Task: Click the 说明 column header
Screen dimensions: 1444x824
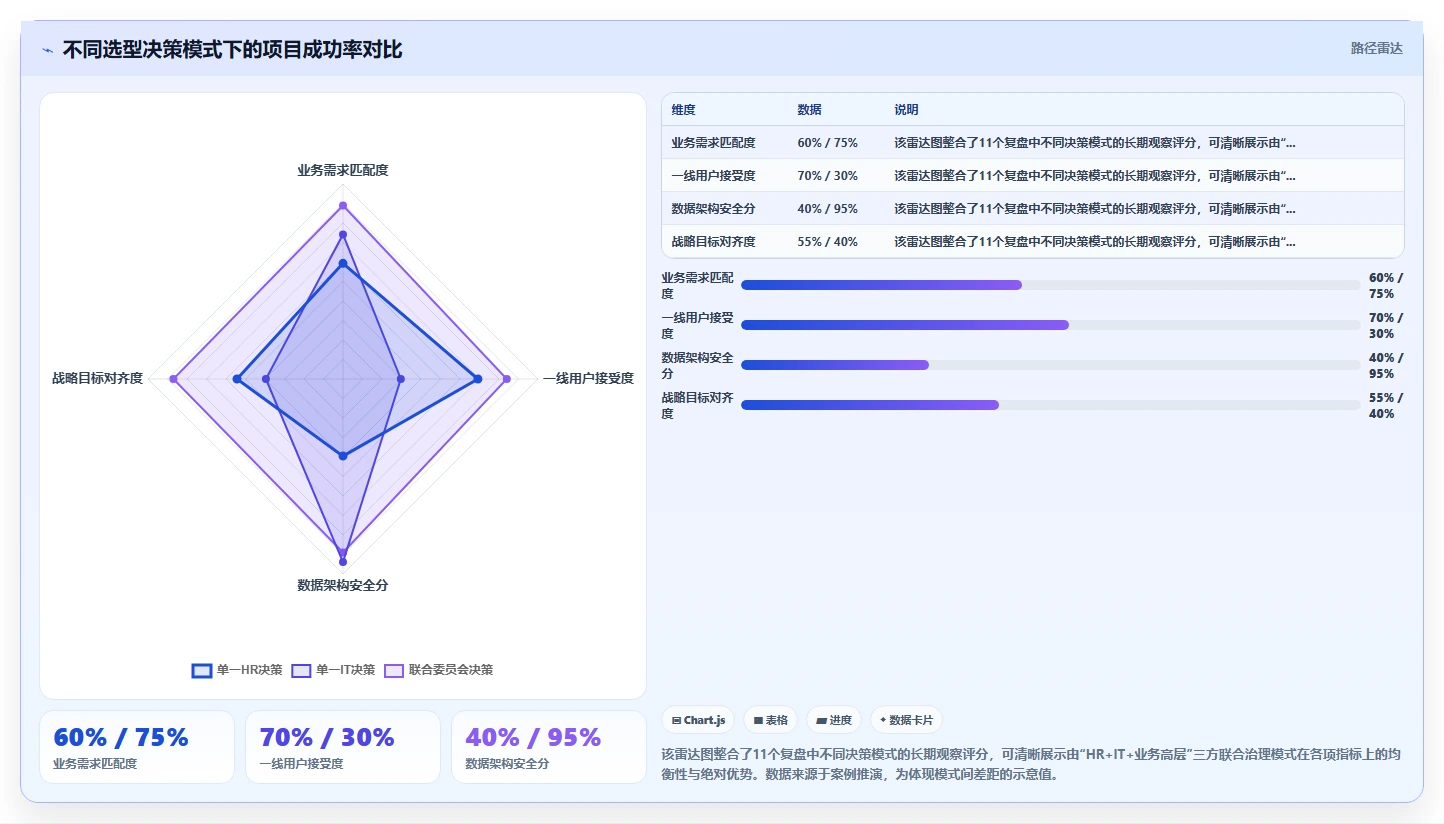Action: (906, 110)
